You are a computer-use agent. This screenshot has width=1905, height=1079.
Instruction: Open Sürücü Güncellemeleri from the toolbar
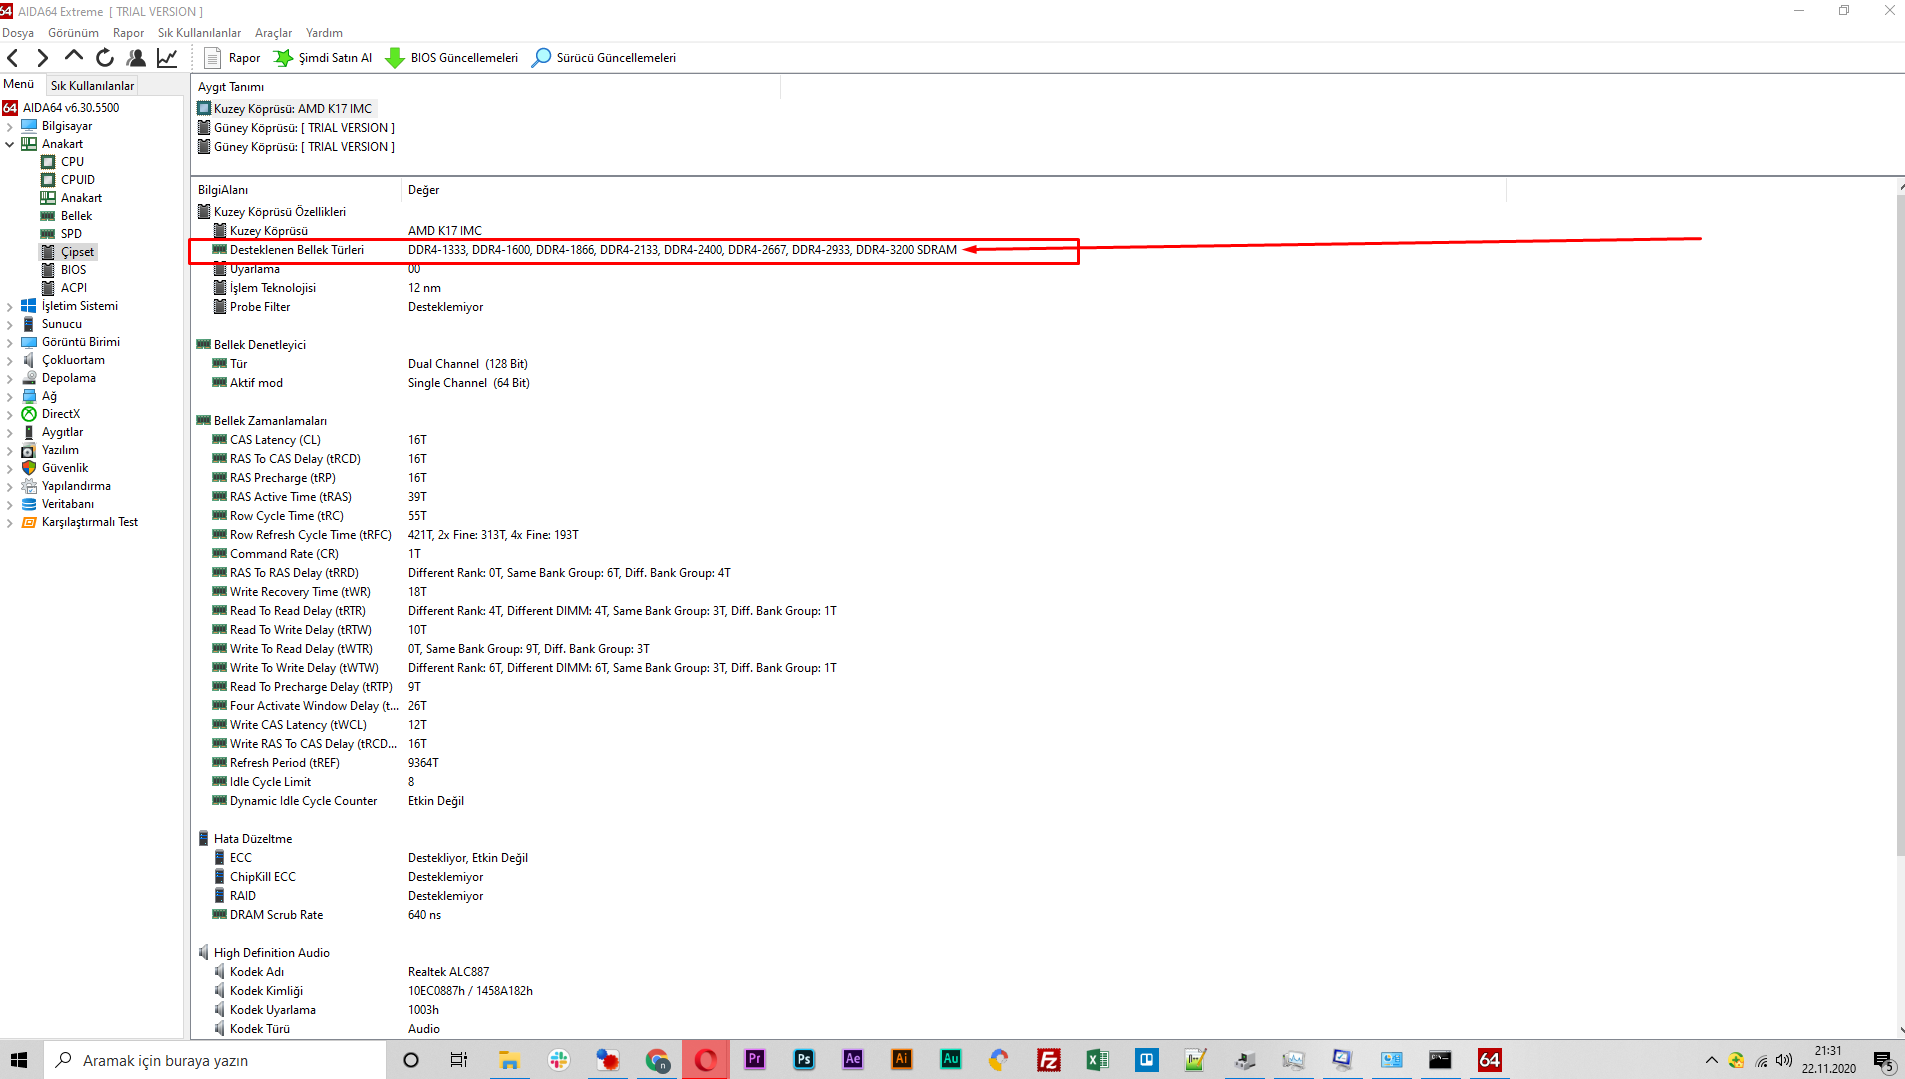[604, 58]
